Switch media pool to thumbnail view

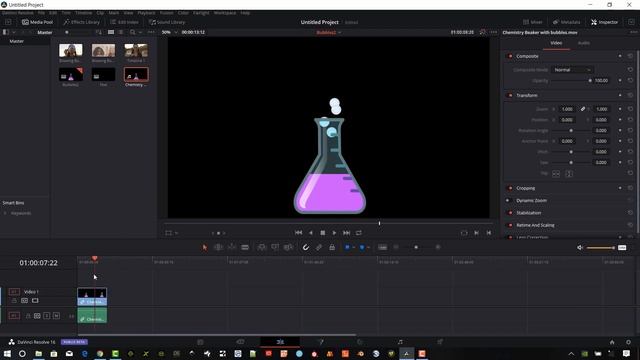point(111,32)
